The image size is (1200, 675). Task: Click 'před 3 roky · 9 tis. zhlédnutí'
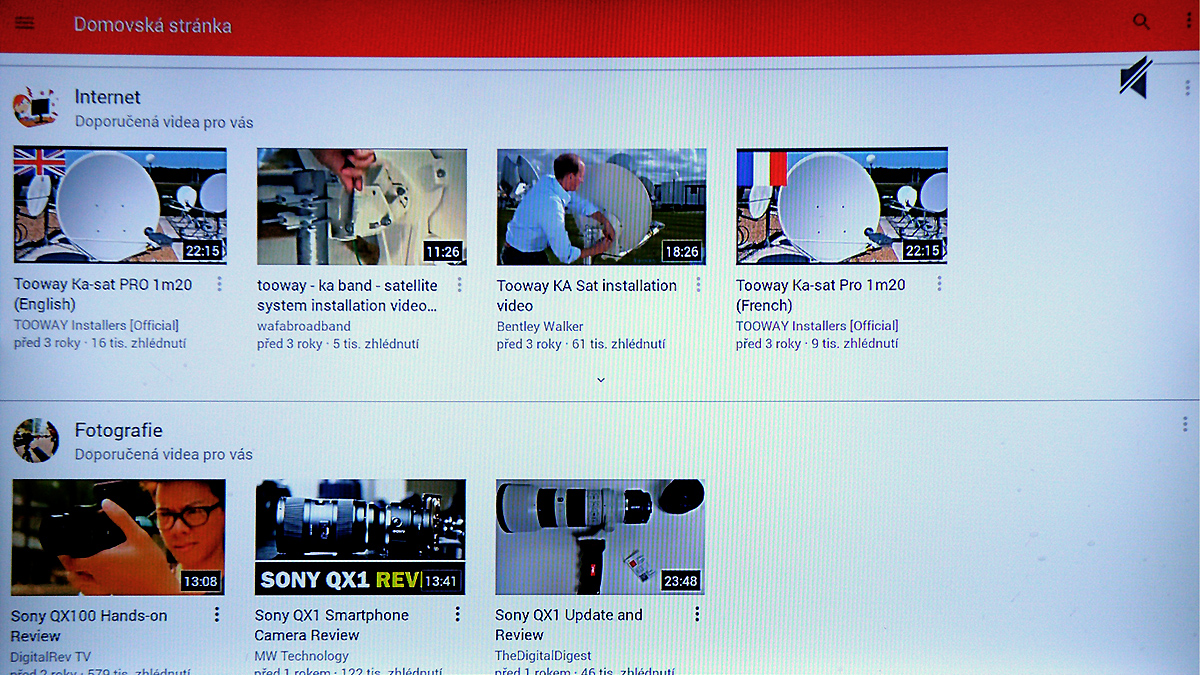point(817,343)
